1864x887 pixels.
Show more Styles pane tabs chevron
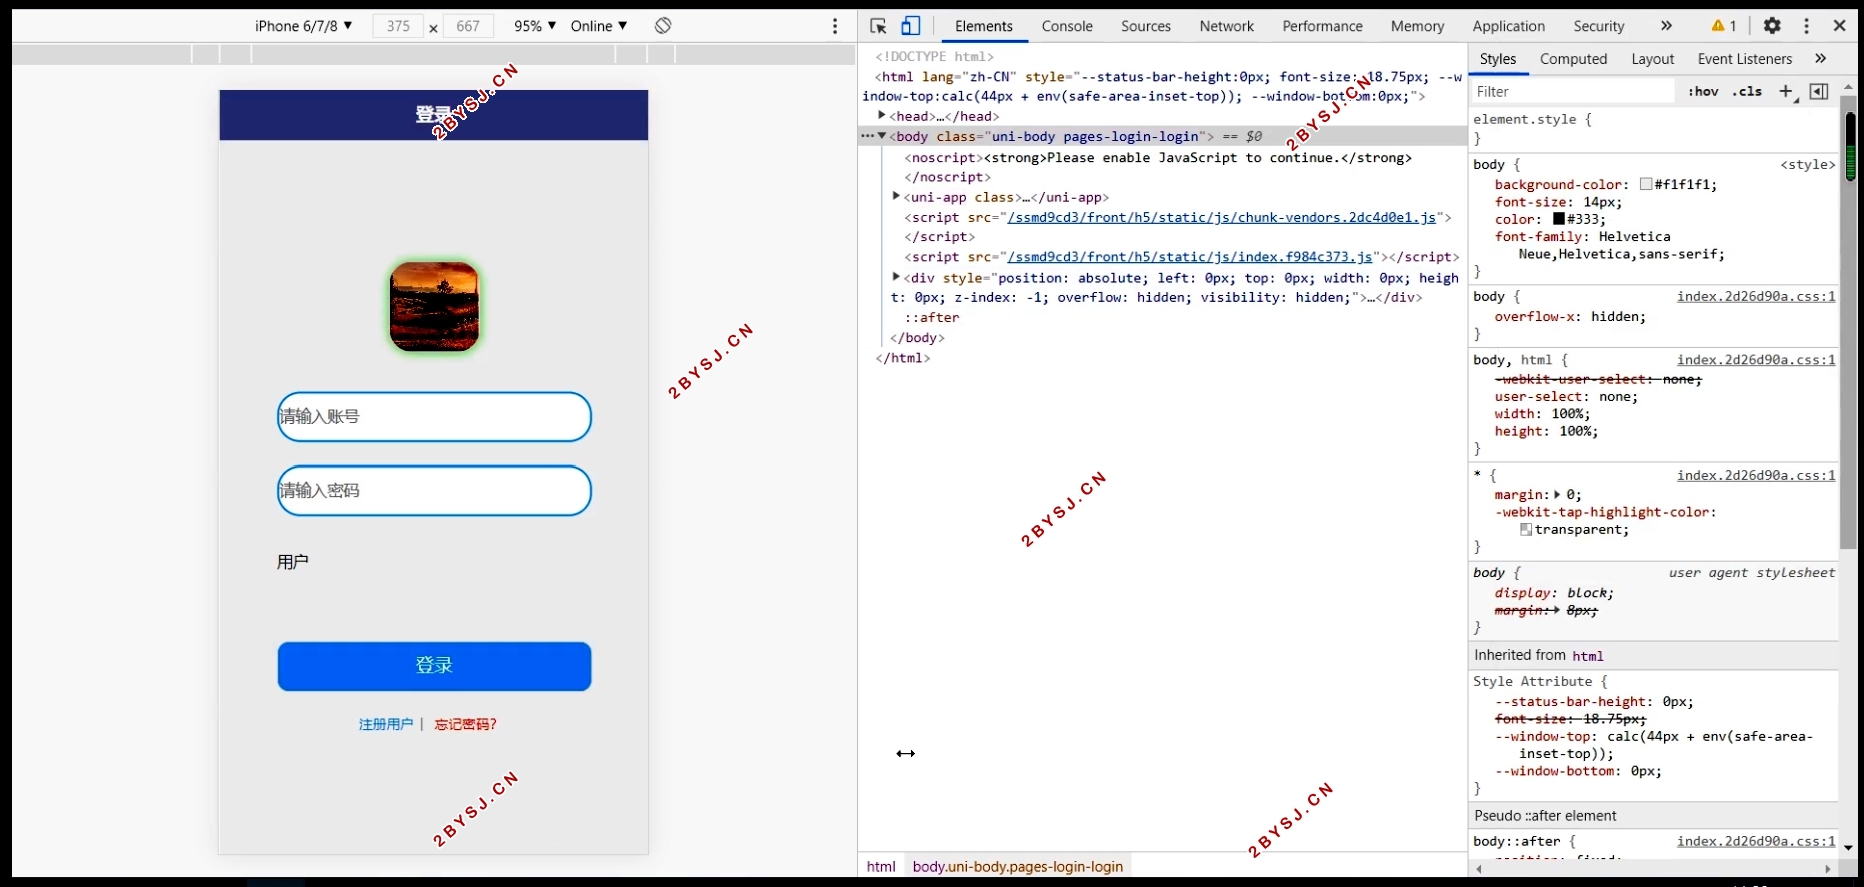pos(1821,59)
